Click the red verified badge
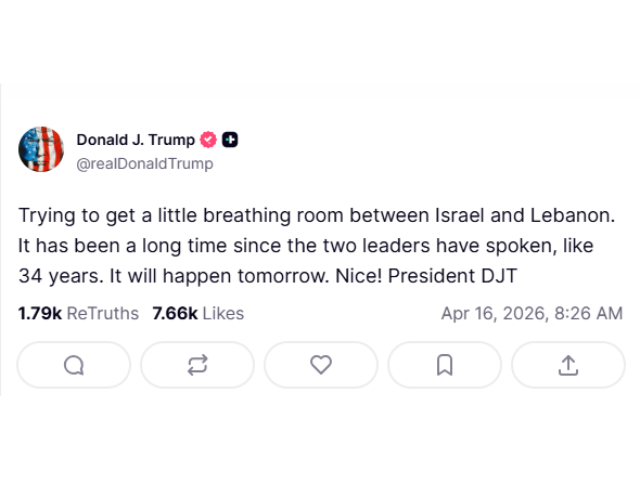This screenshot has width=640, height=480. coord(209,141)
